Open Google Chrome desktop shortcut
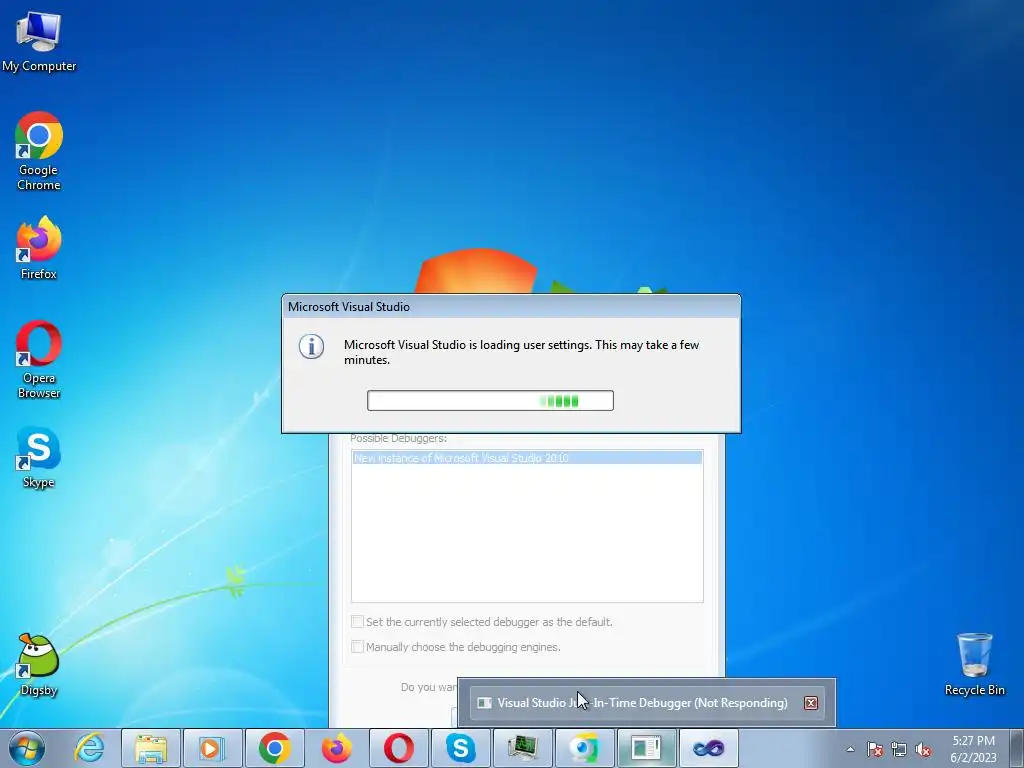The image size is (1024, 768). 39,152
